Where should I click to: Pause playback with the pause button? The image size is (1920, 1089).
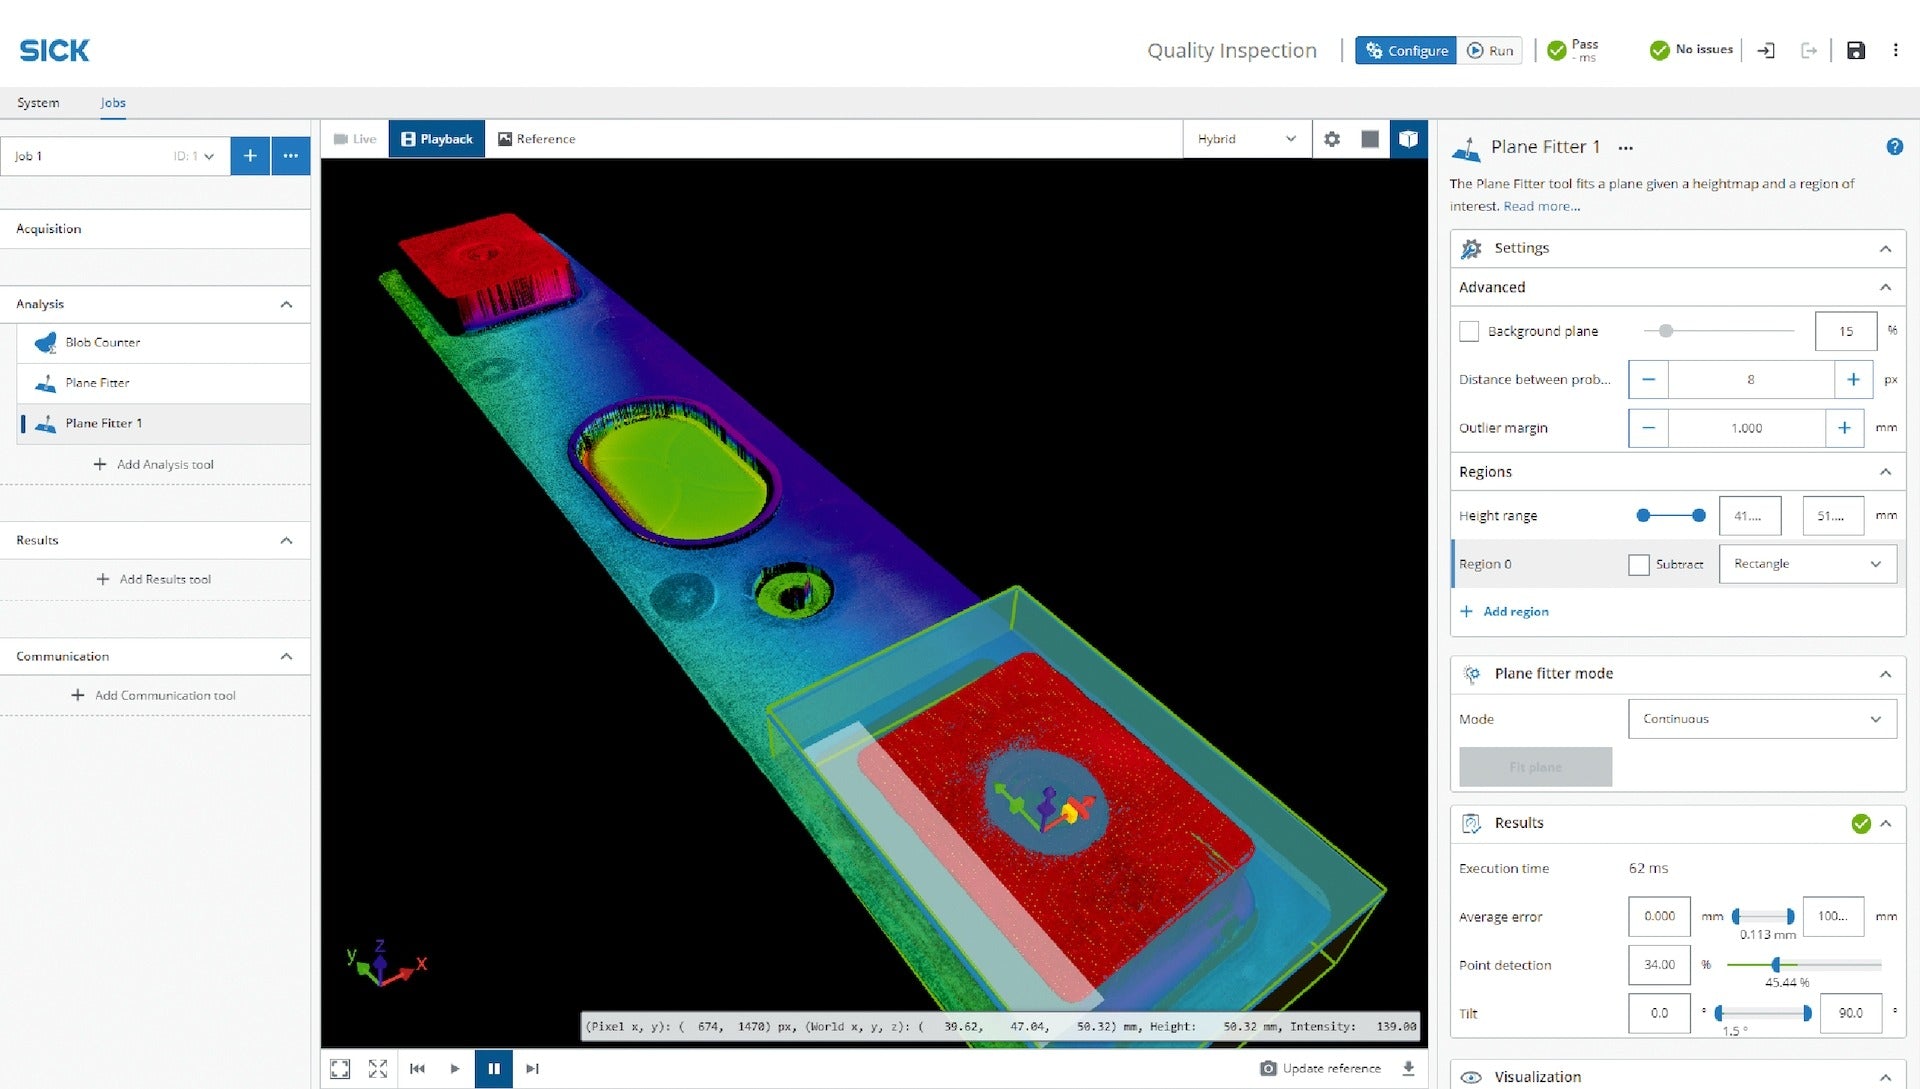(494, 1068)
